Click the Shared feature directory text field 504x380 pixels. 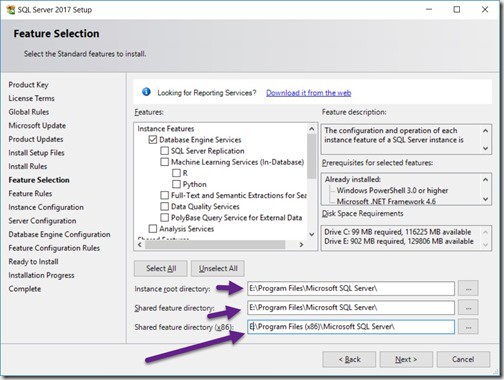351,307
